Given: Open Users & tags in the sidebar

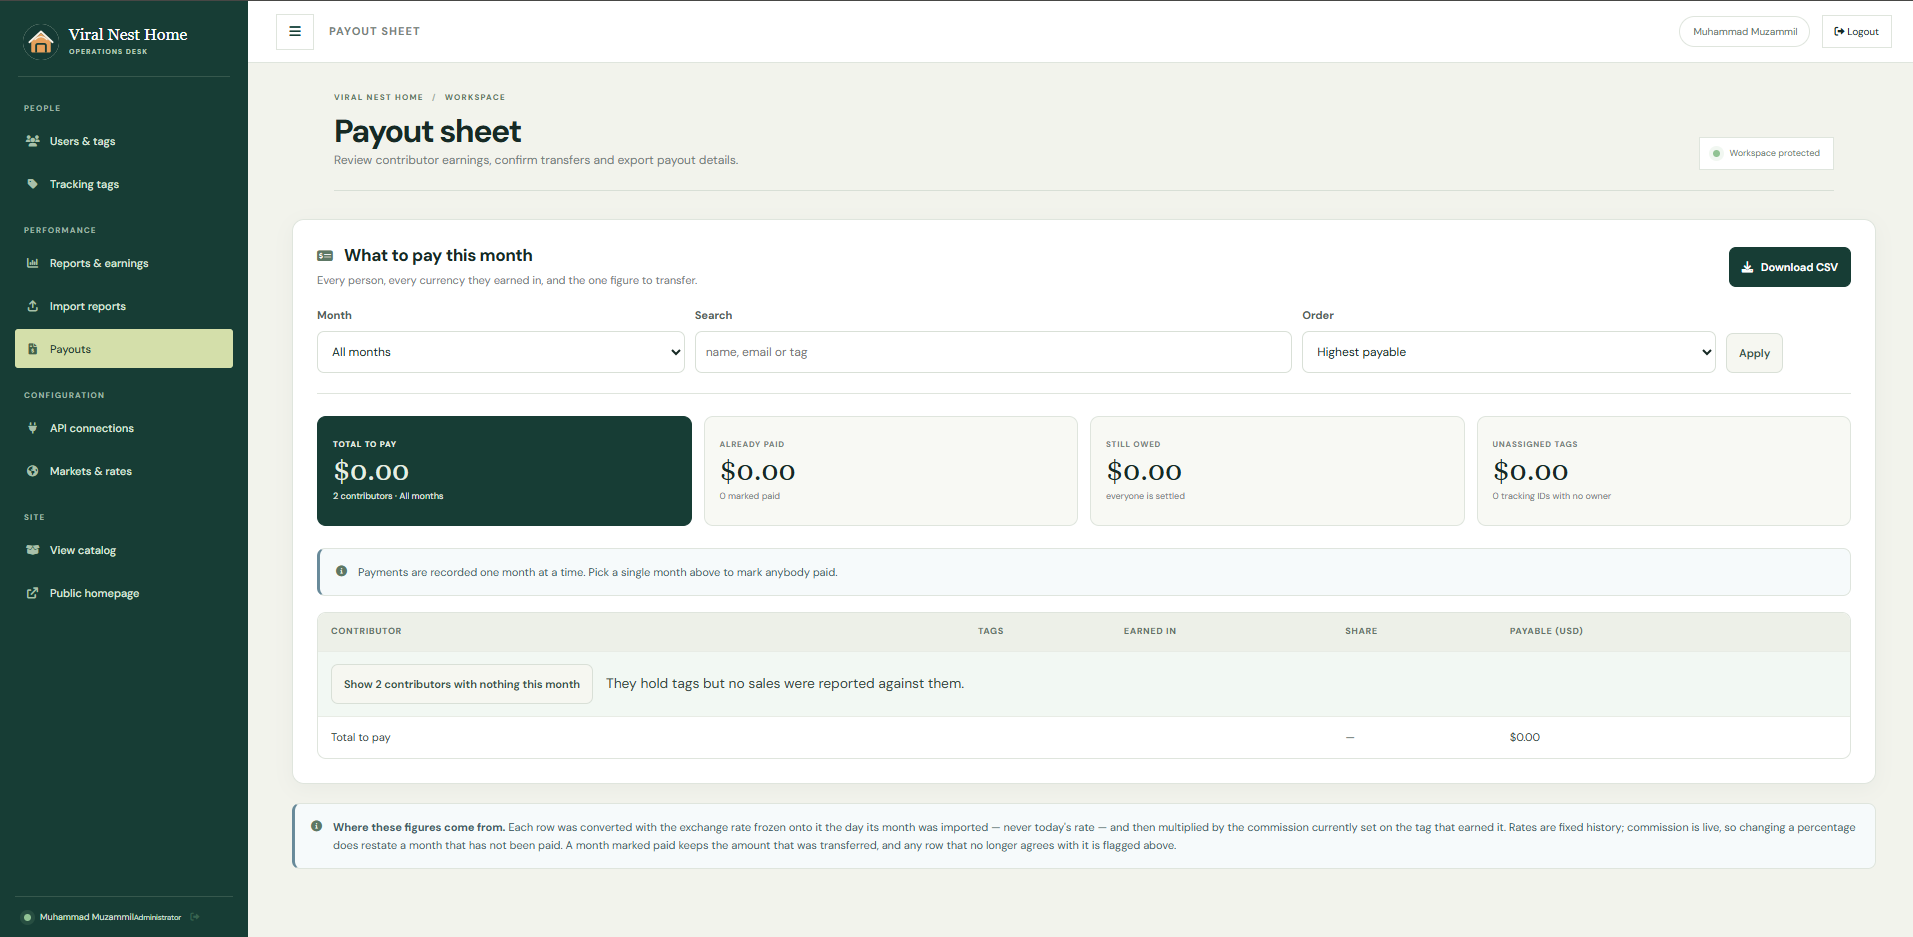Looking at the screenshot, I should pos(124,141).
